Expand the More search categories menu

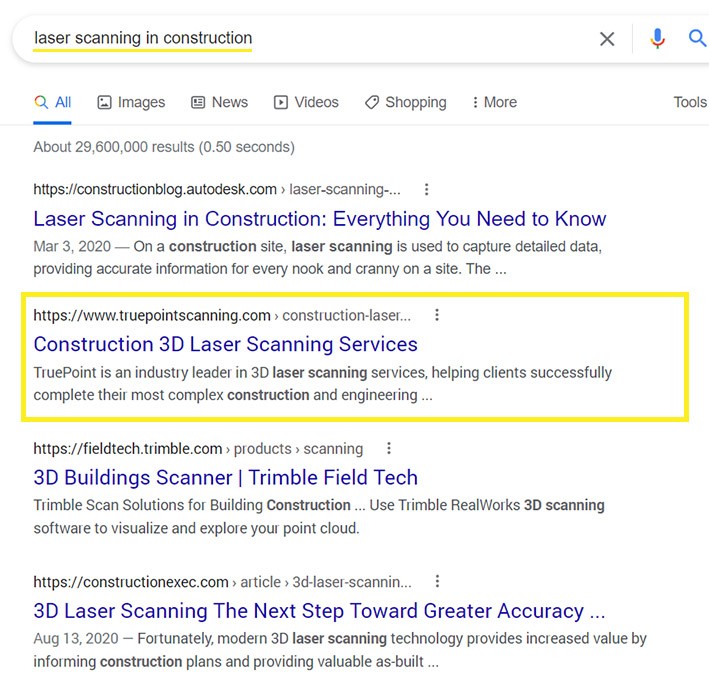[x=494, y=103]
